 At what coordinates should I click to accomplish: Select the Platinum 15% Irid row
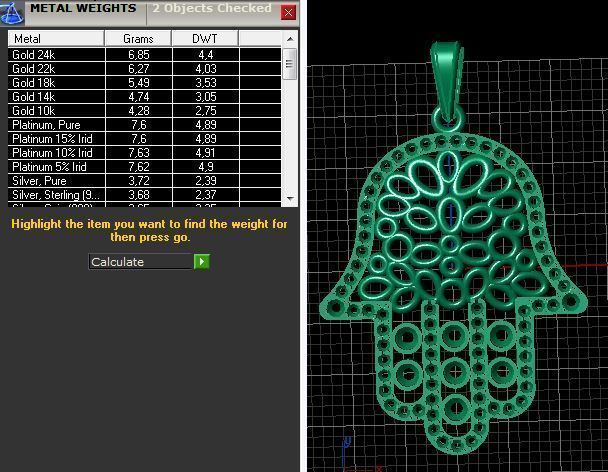145,138
